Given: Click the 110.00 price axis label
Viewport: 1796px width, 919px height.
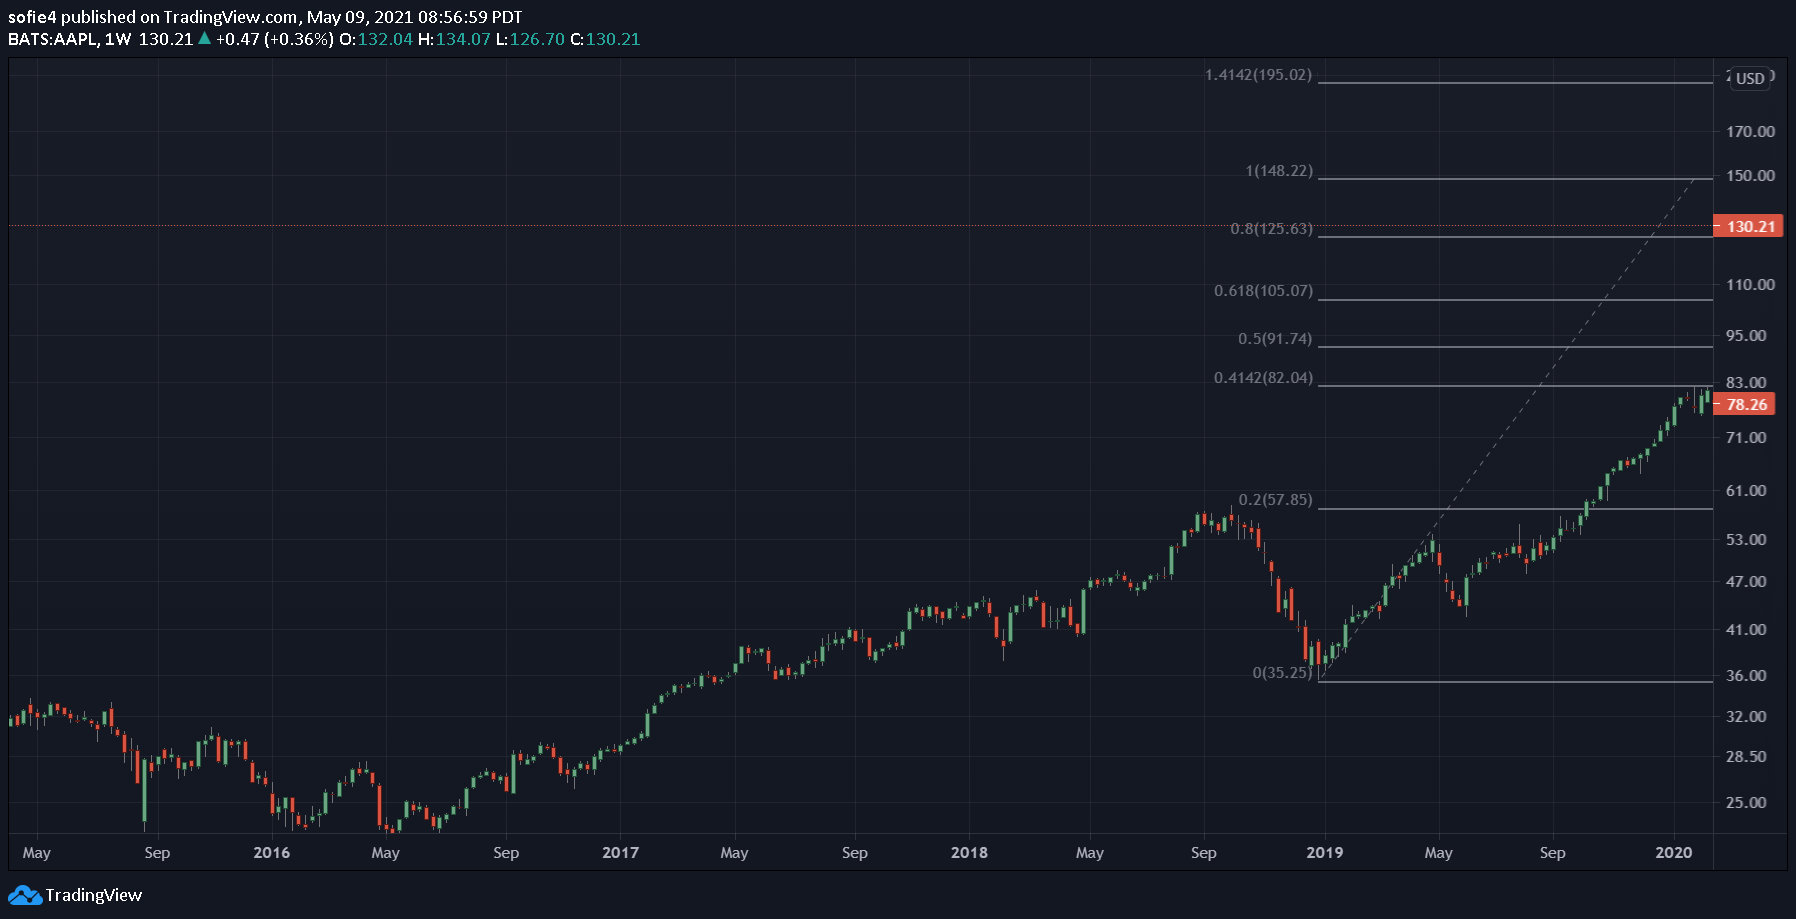Looking at the screenshot, I should pos(1750,284).
